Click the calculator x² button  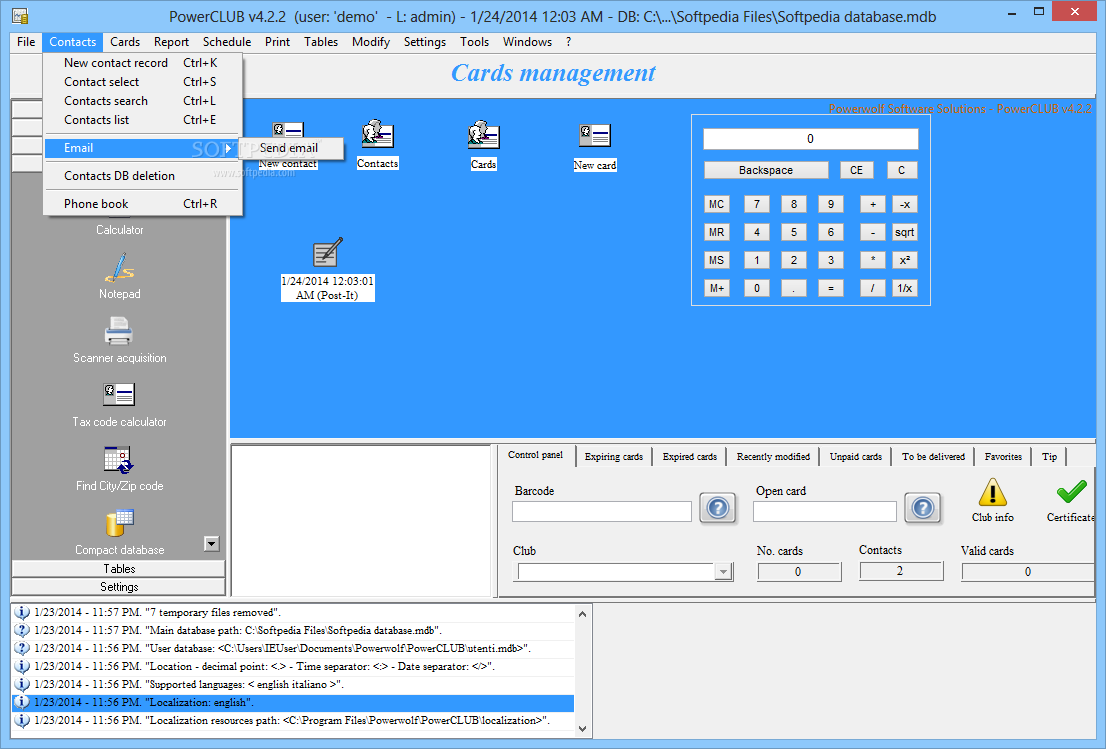pyautogui.click(x=904, y=260)
